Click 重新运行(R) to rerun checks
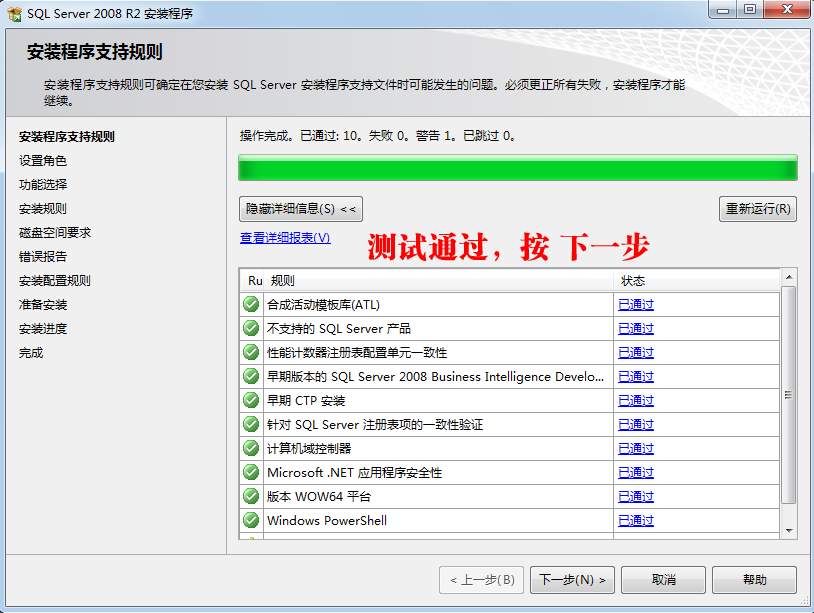The image size is (814, 613). (x=757, y=209)
